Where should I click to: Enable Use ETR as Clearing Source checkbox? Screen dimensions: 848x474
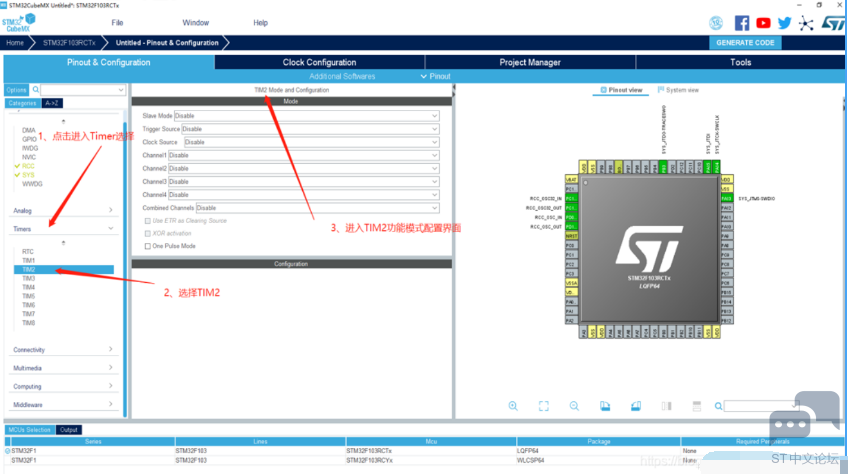tap(148, 221)
